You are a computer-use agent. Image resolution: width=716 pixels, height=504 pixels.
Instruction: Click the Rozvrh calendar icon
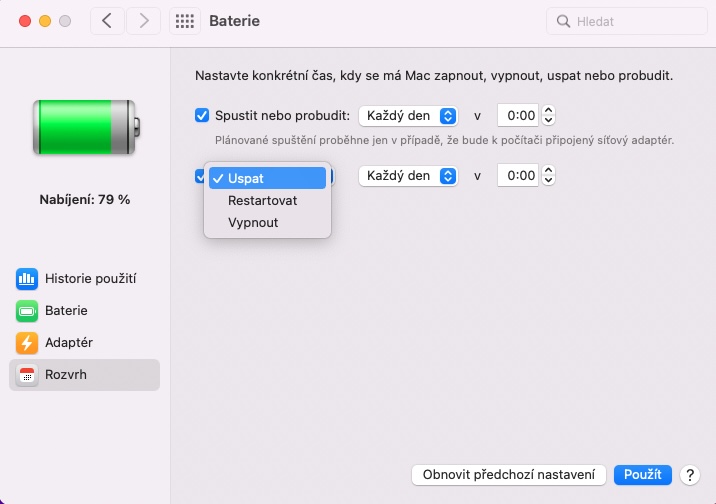click(x=26, y=375)
